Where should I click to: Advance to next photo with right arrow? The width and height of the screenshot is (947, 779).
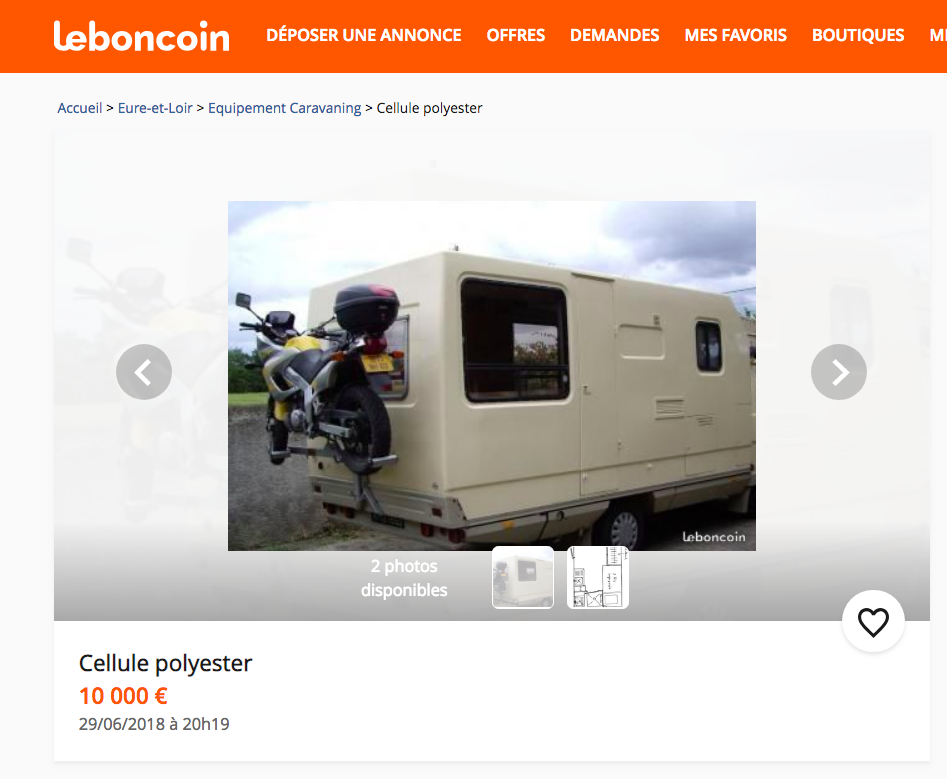[839, 372]
